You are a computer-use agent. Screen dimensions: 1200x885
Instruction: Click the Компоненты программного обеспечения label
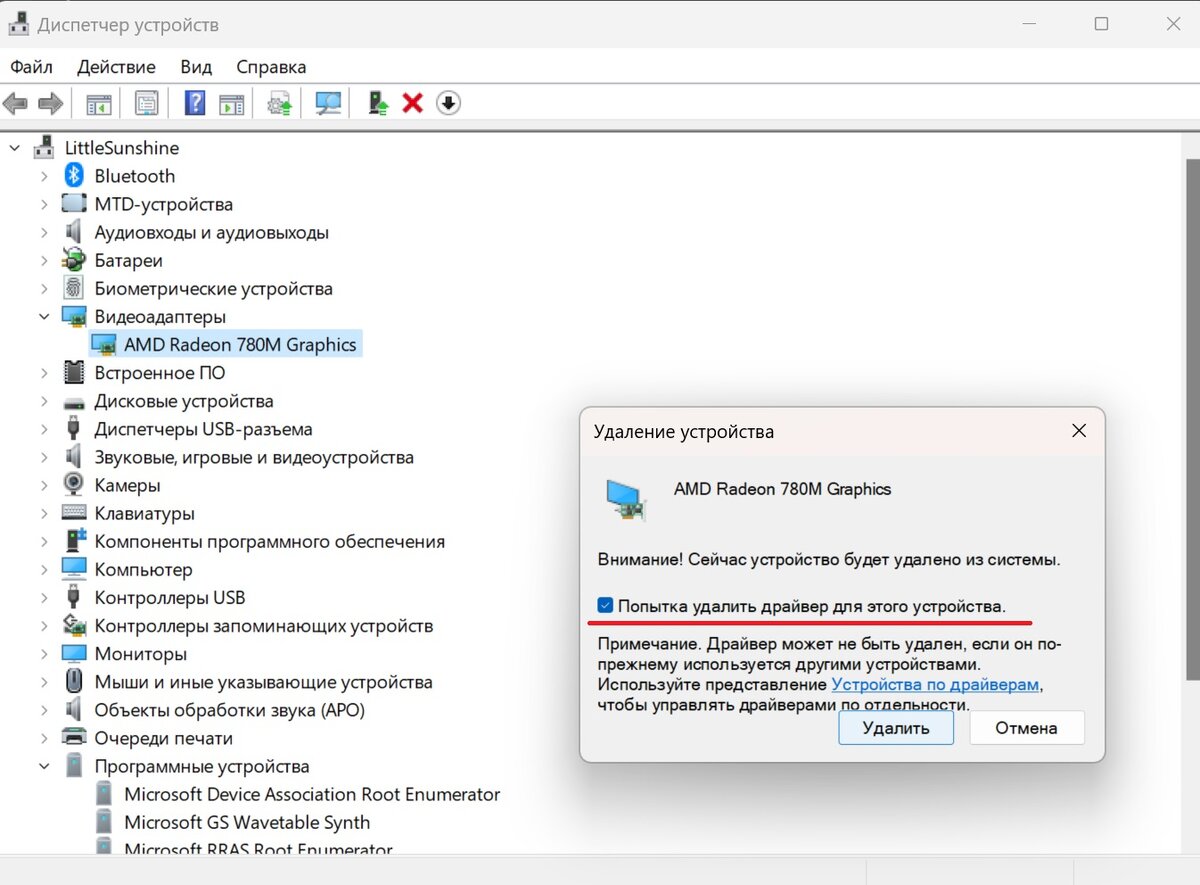[270, 541]
